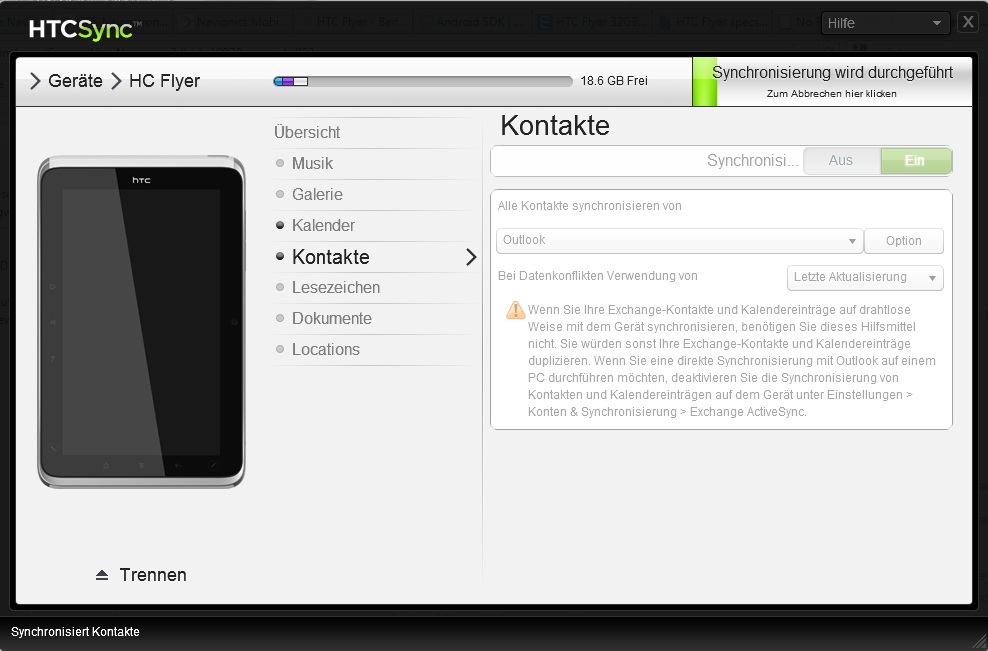
Task: Click the HTC Flyer device image
Action: (141, 322)
